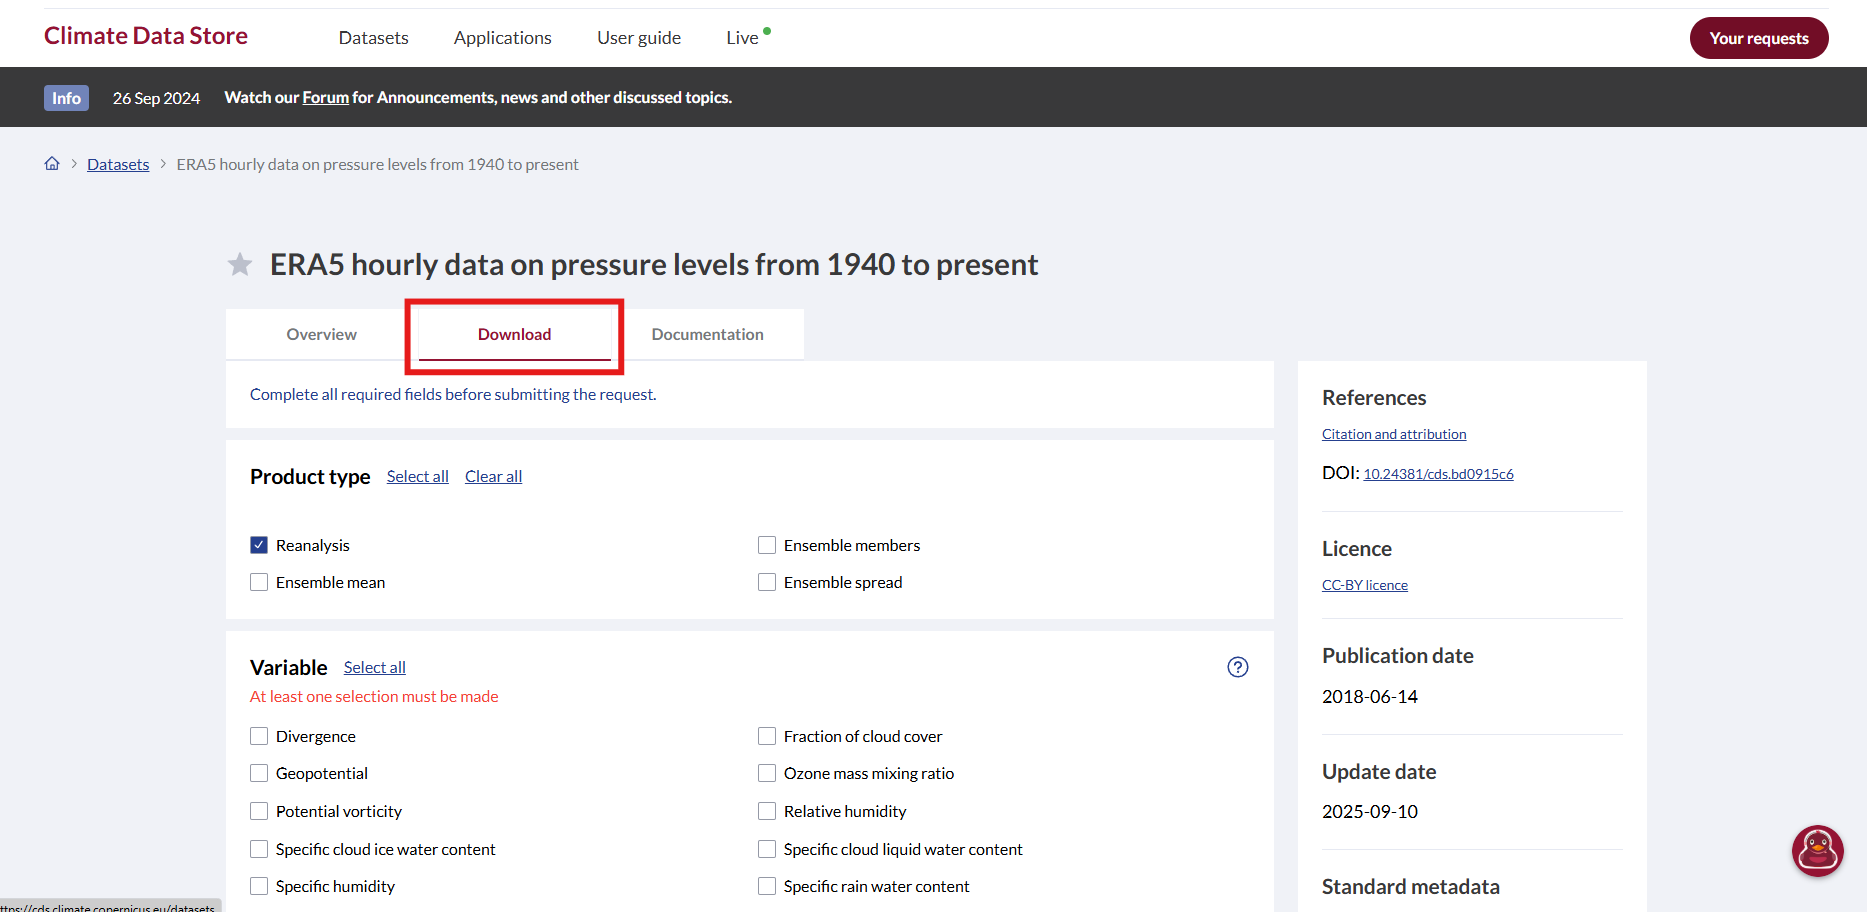Open the Download tab
Screen dimensions: 1867x912
514,334
